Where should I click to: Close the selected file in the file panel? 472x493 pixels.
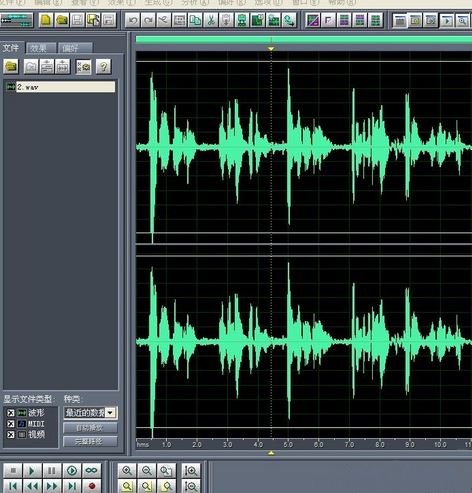tap(31, 67)
